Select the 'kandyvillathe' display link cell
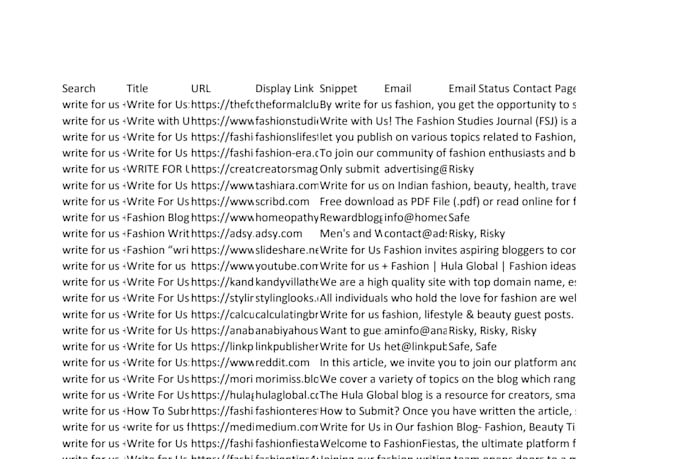 pos(287,282)
